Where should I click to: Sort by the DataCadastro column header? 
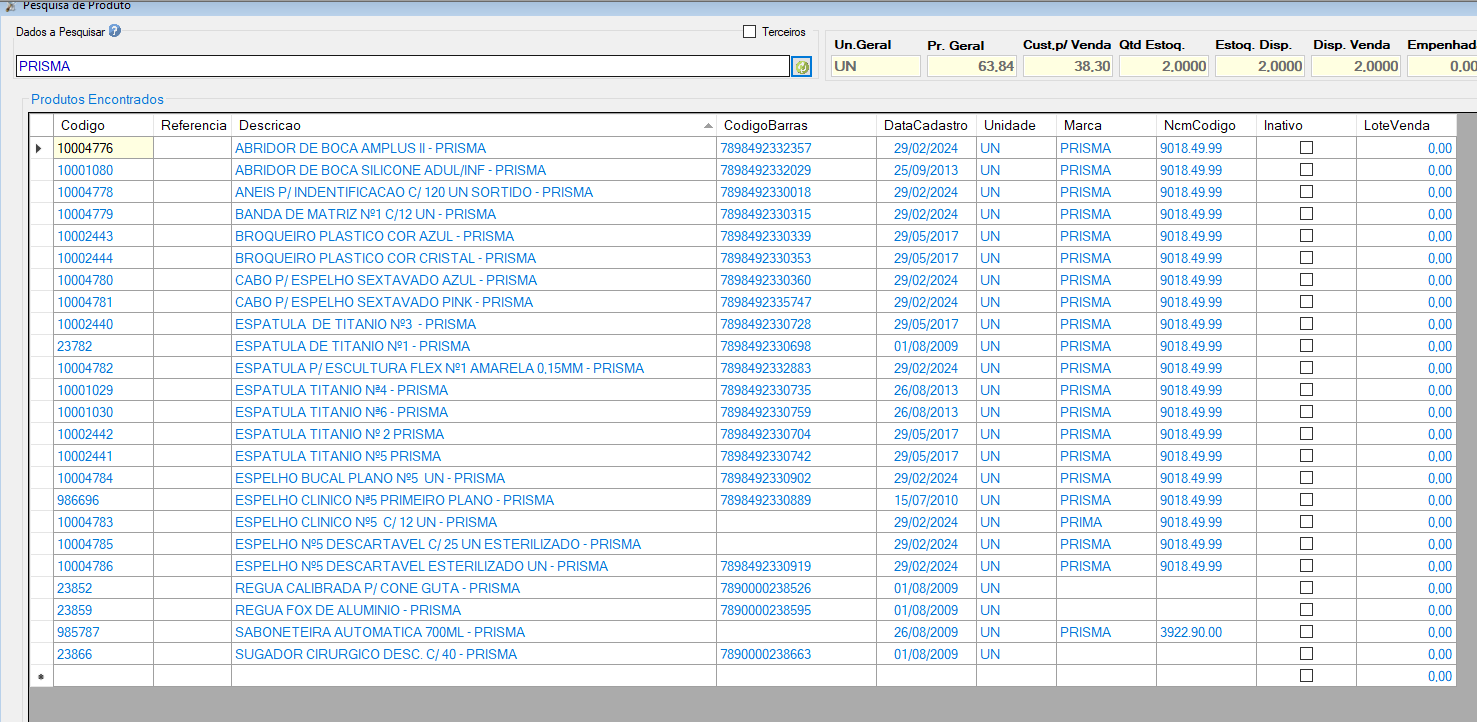point(926,125)
